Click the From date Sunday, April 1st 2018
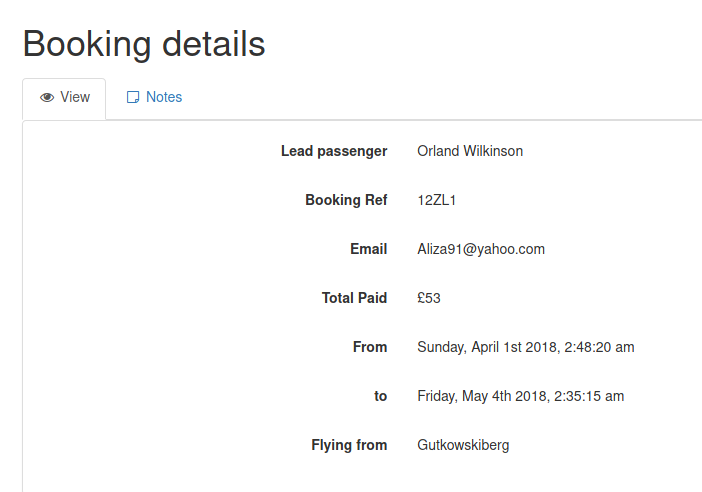Viewport: 702px width, 492px height. click(526, 347)
